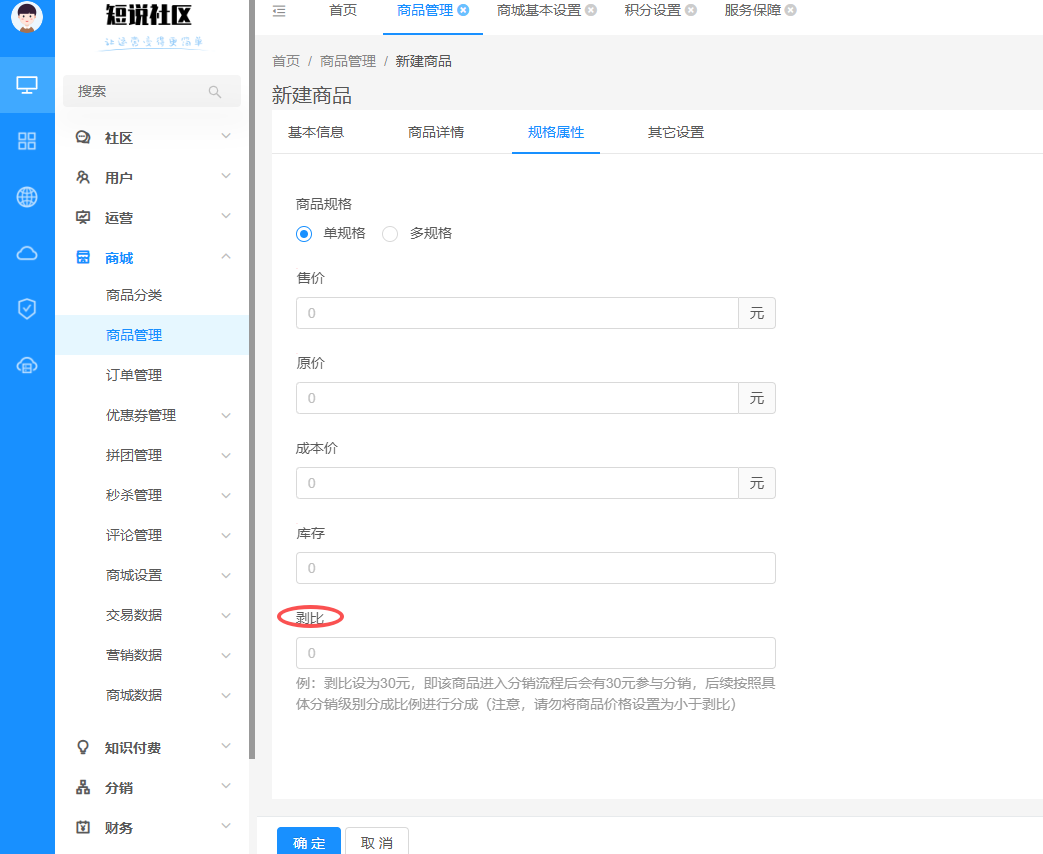The height and width of the screenshot is (854, 1043).
Task: Click the user avatar in the top corner
Action: click(27, 17)
